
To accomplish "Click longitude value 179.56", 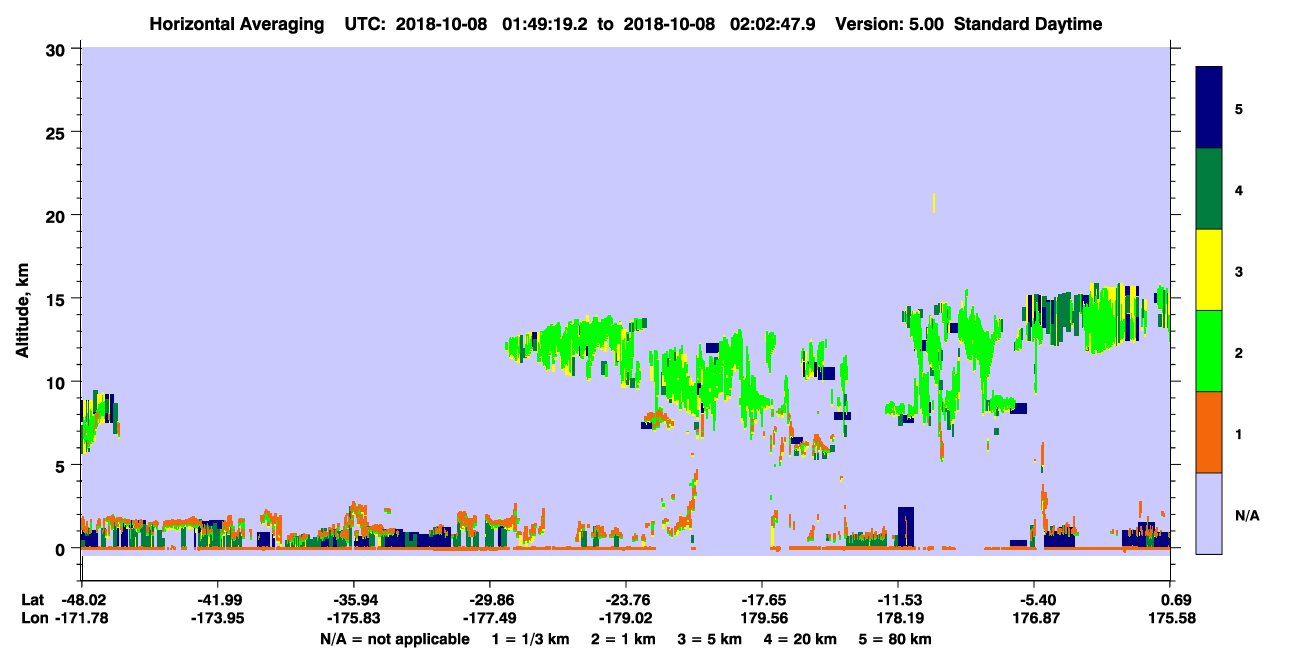I will click(762, 618).
